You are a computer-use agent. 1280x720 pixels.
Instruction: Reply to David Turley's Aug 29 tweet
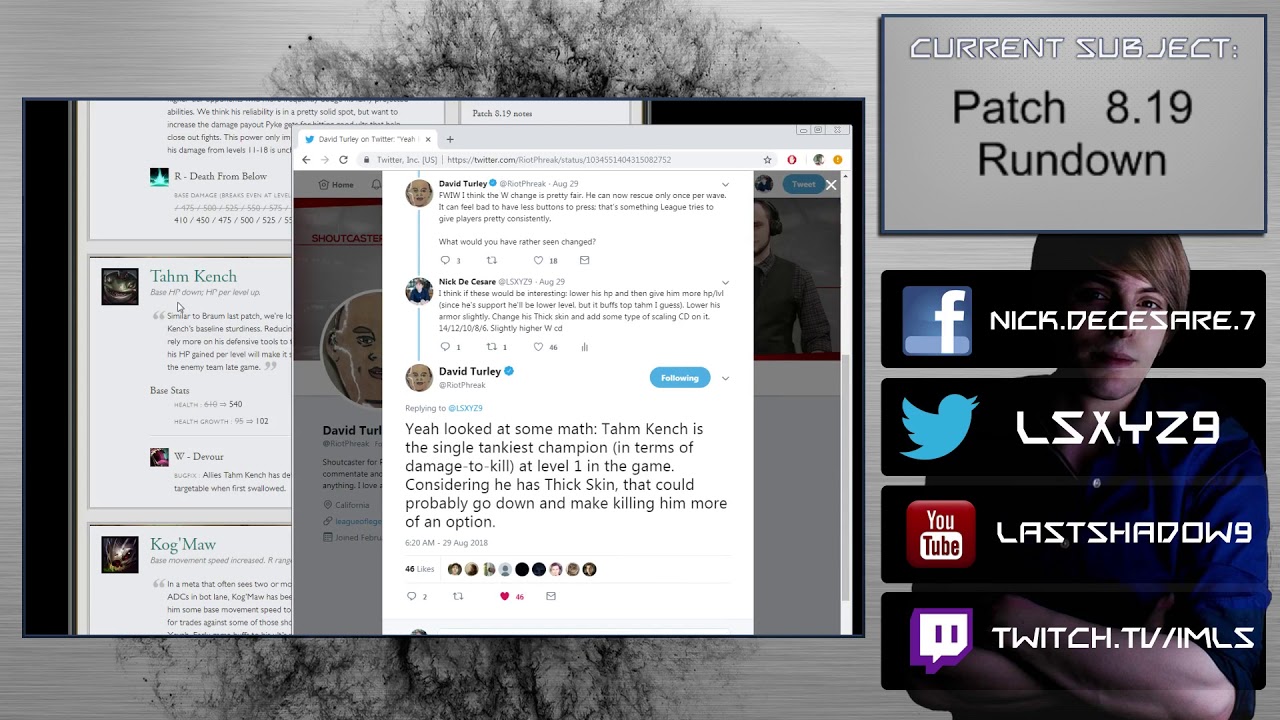445,260
